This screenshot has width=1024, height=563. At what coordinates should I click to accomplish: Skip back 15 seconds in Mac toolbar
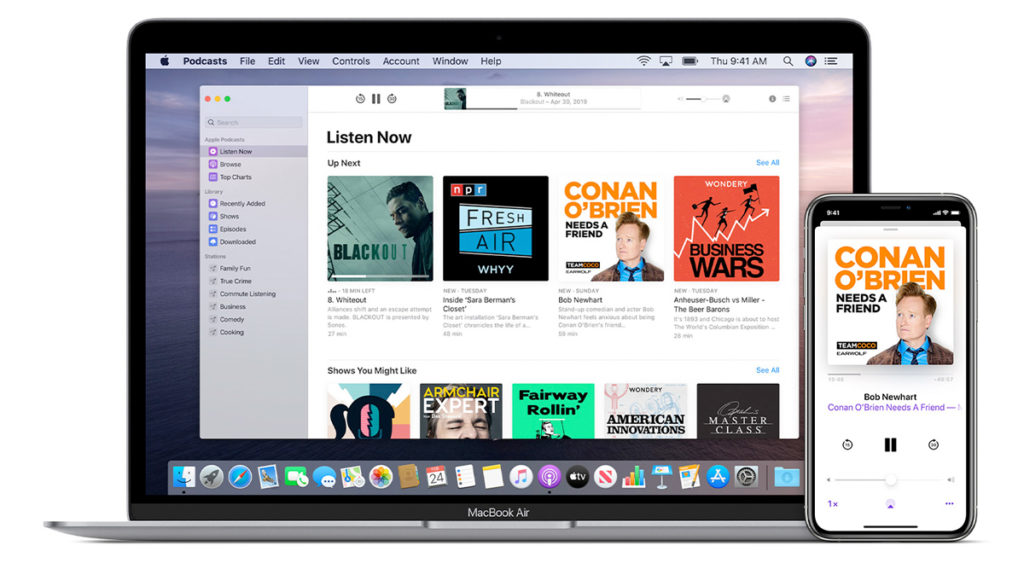click(360, 99)
